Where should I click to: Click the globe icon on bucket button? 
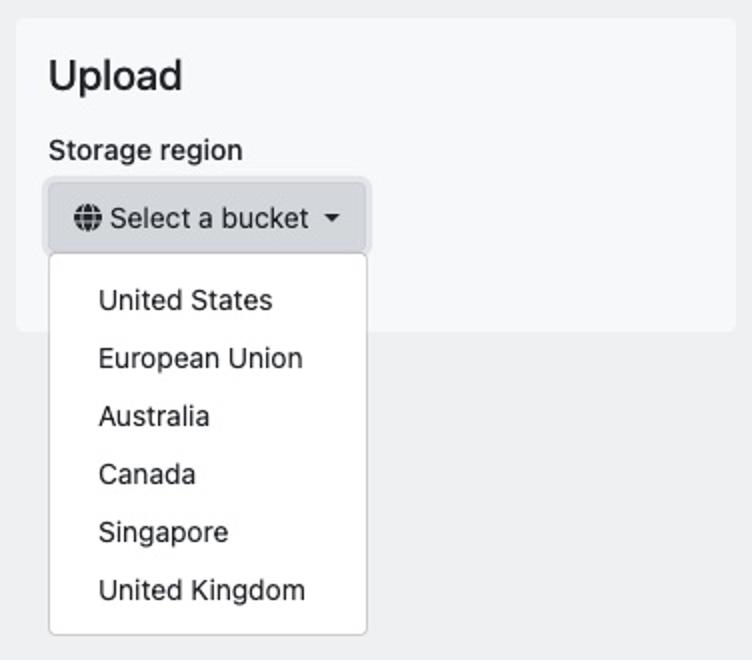tap(88, 218)
